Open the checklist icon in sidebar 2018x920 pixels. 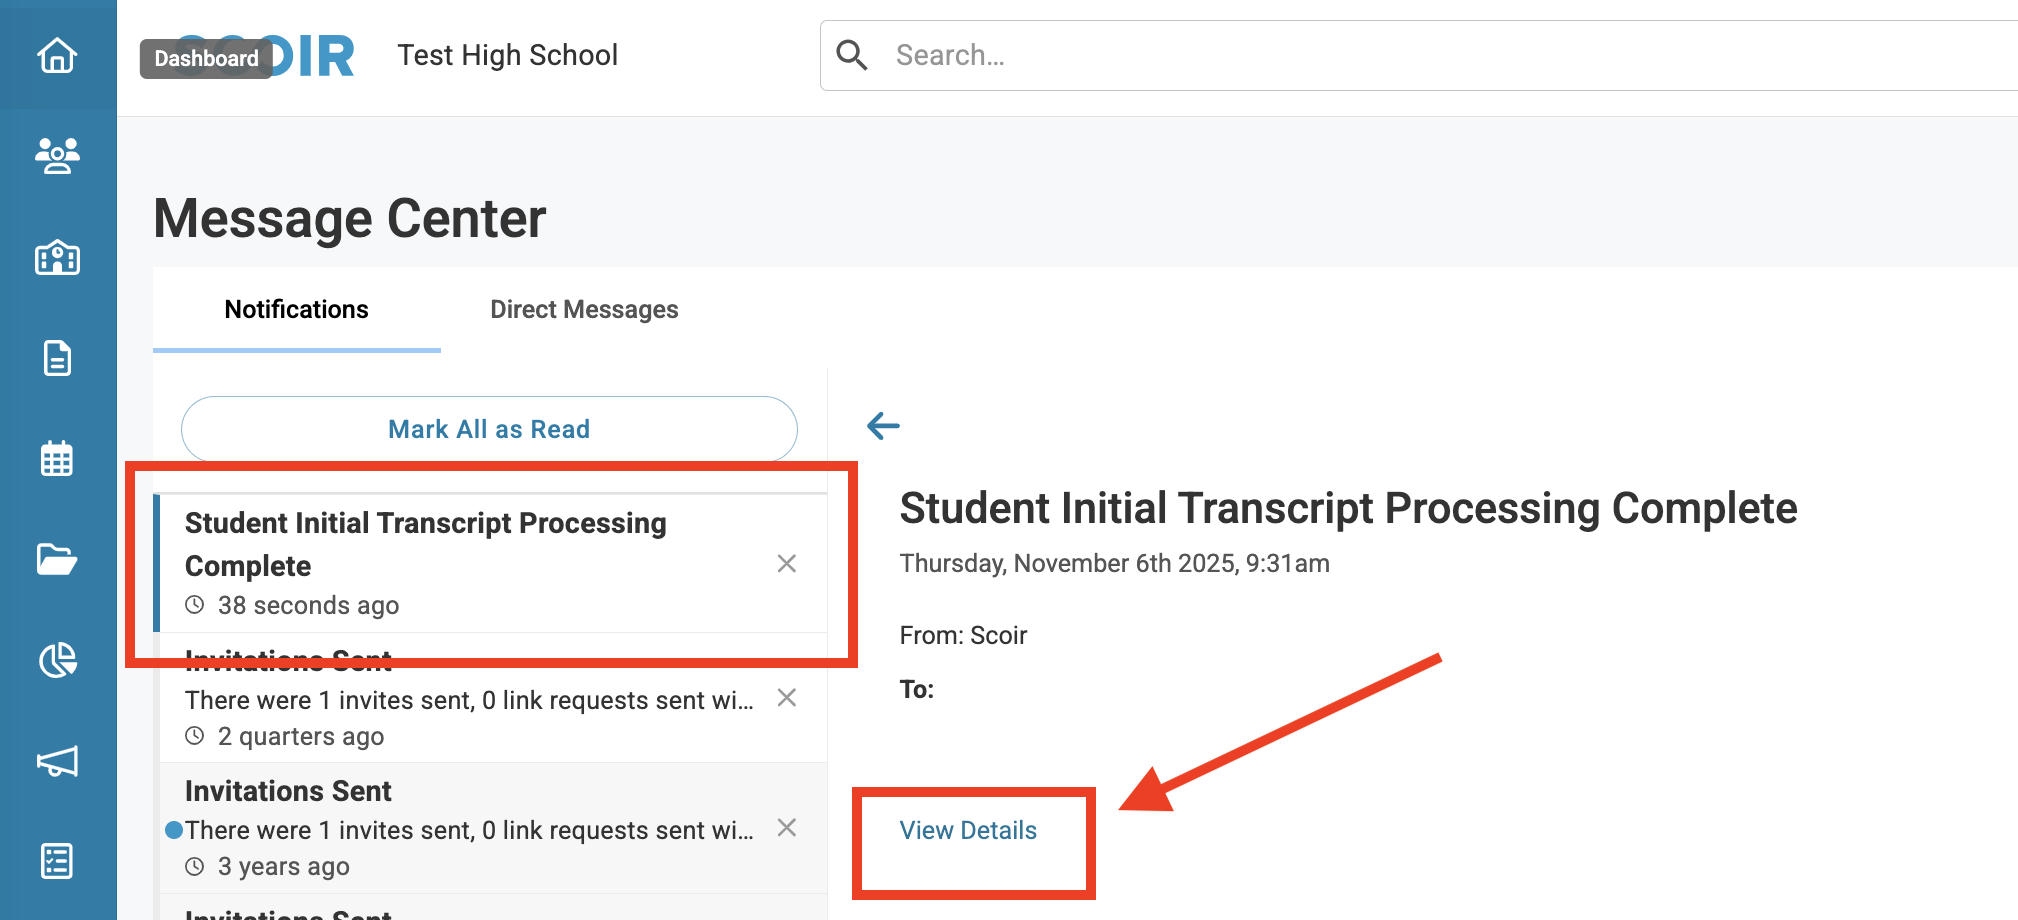click(x=57, y=861)
